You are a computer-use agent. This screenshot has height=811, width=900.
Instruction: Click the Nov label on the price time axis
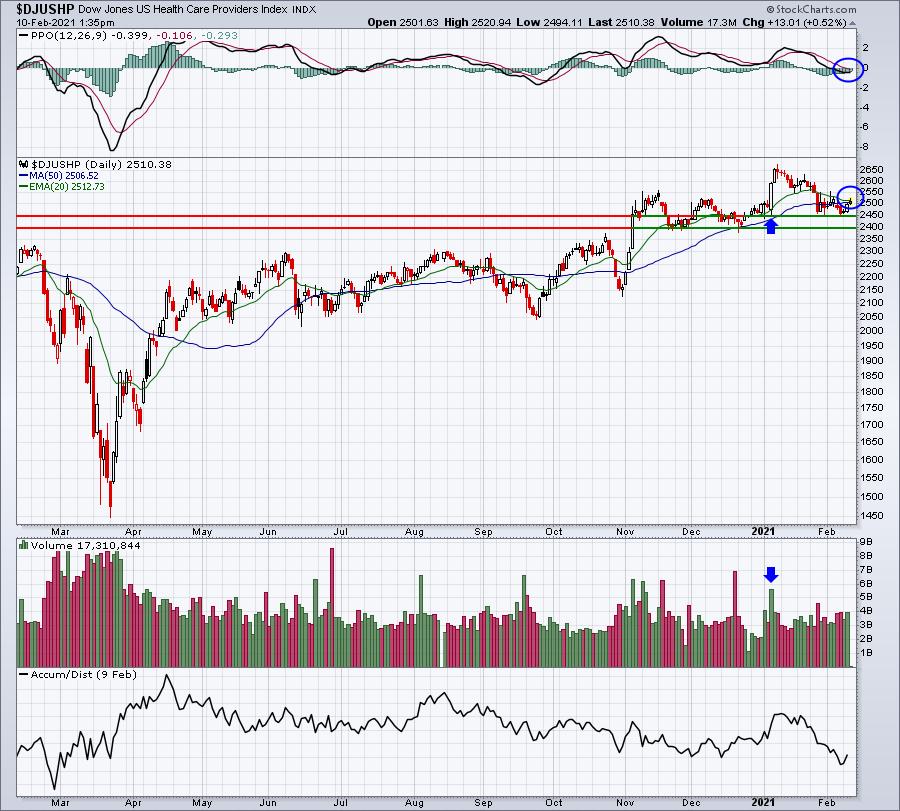point(625,531)
